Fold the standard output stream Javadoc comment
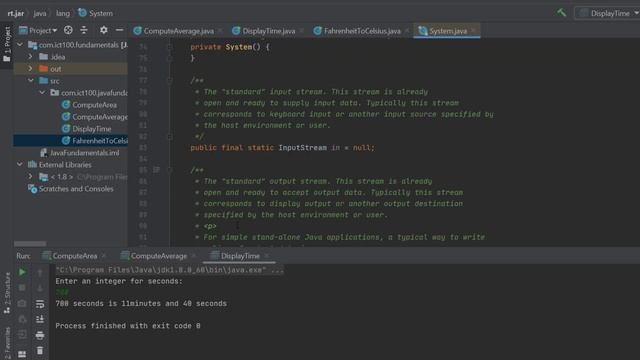The width and height of the screenshot is (640, 360). [170, 170]
